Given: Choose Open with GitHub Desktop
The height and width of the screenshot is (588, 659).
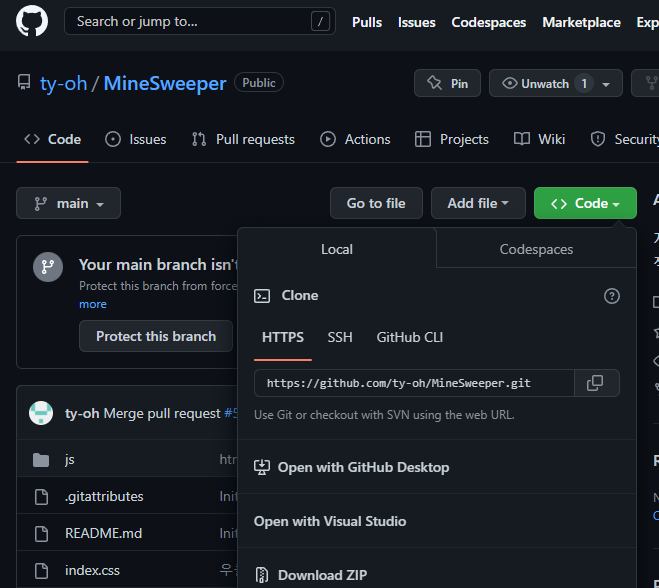Looking at the screenshot, I should pyautogui.click(x=437, y=467).
